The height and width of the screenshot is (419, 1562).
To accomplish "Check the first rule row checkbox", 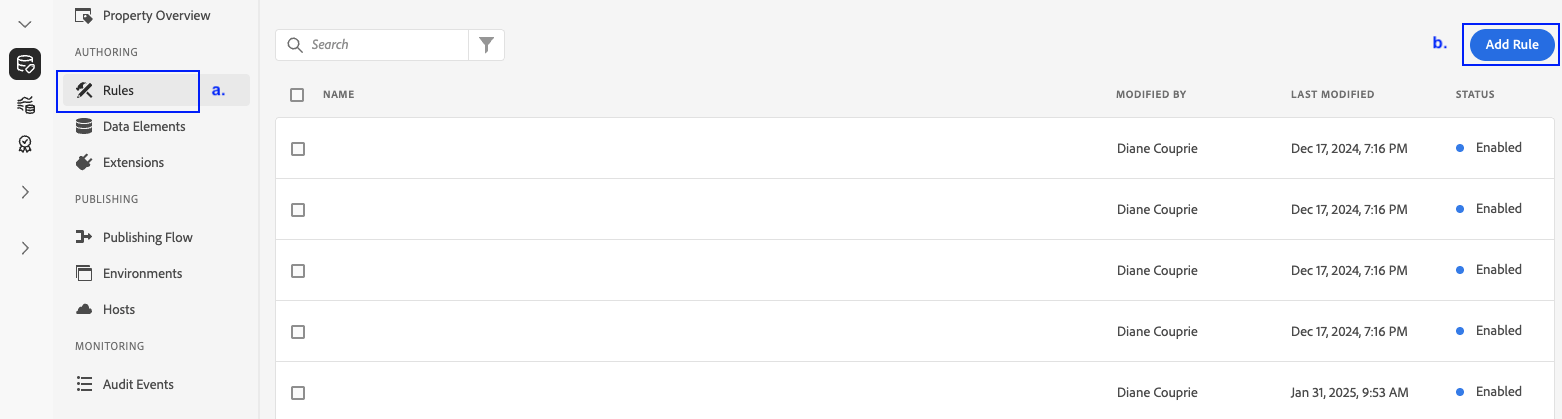I will (x=297, y=149).
